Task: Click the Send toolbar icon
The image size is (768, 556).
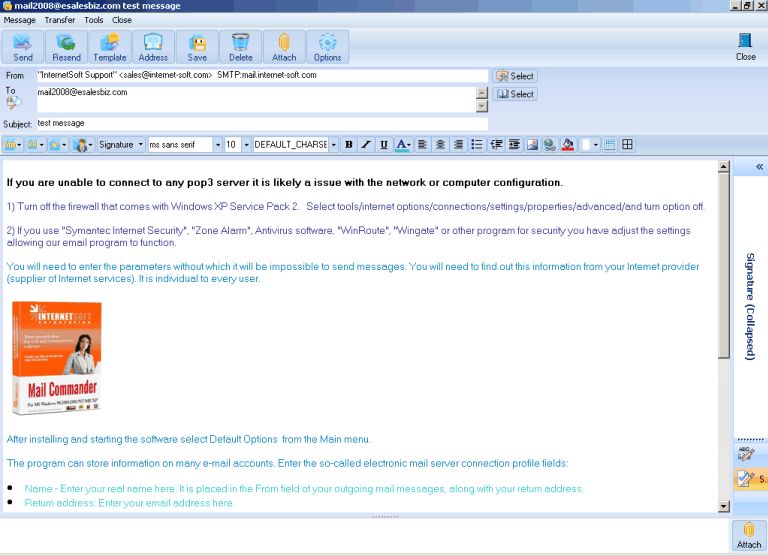Action: click(x=23, y=47)
